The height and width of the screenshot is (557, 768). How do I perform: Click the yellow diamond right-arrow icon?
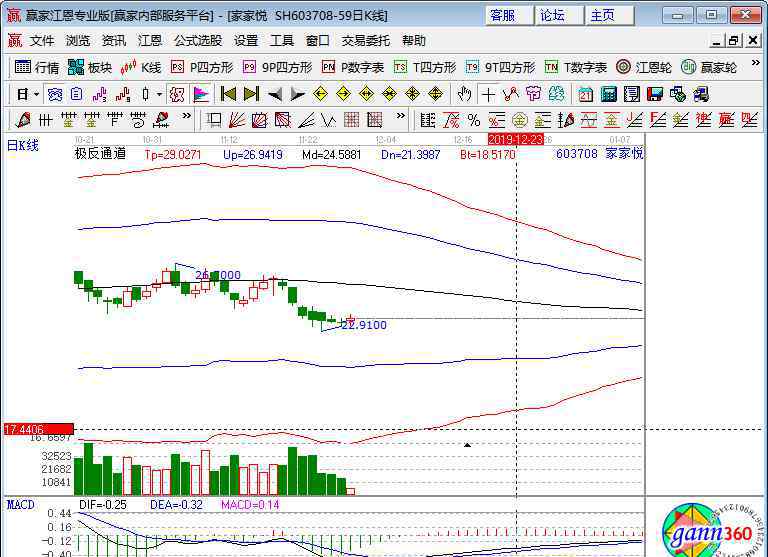(x=343, y=94)
